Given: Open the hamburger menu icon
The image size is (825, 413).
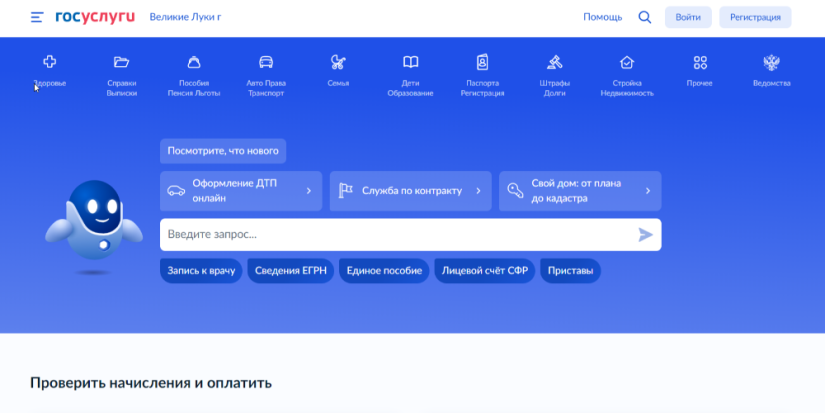Looking at the screenshot, I should (37, 17).
